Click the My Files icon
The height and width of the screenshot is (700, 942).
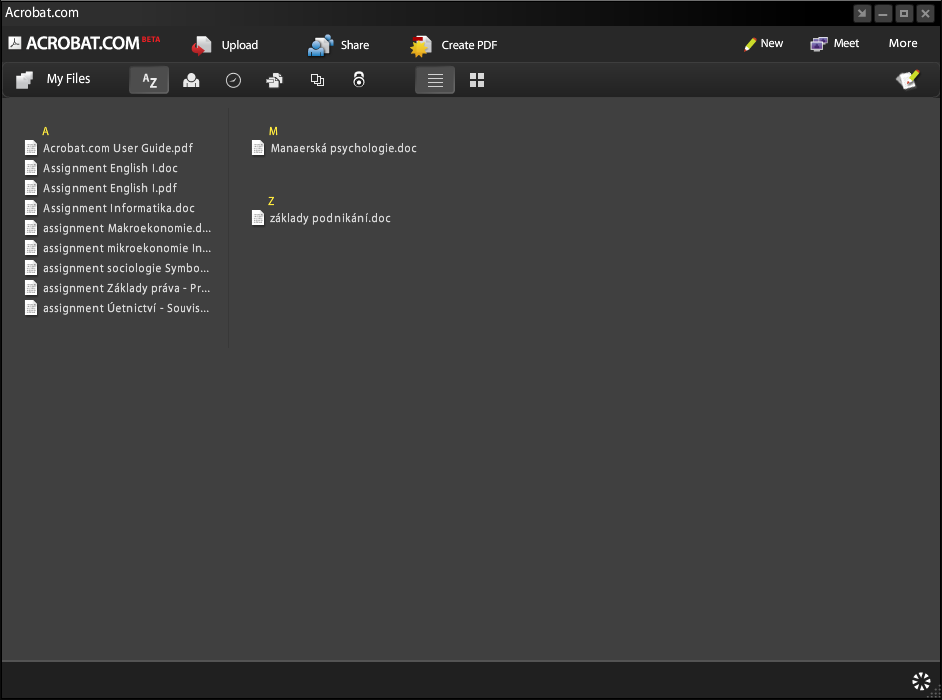click(25, 79)
